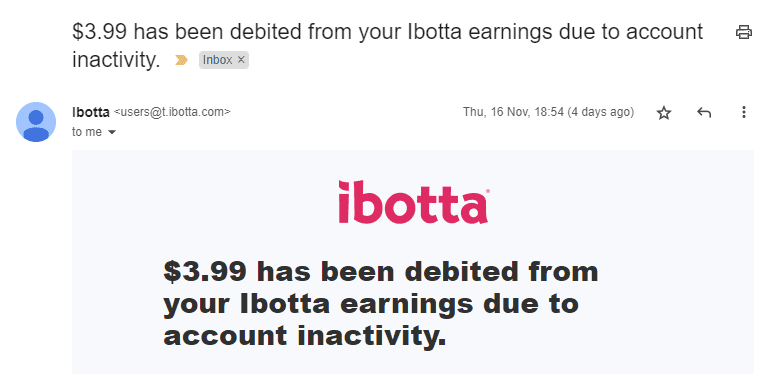The height and width of the screenshot is (374, 764).
Task: Click the Thu, 16 Nov, 18:54 timestamp
Action: (x=513, y=112)
